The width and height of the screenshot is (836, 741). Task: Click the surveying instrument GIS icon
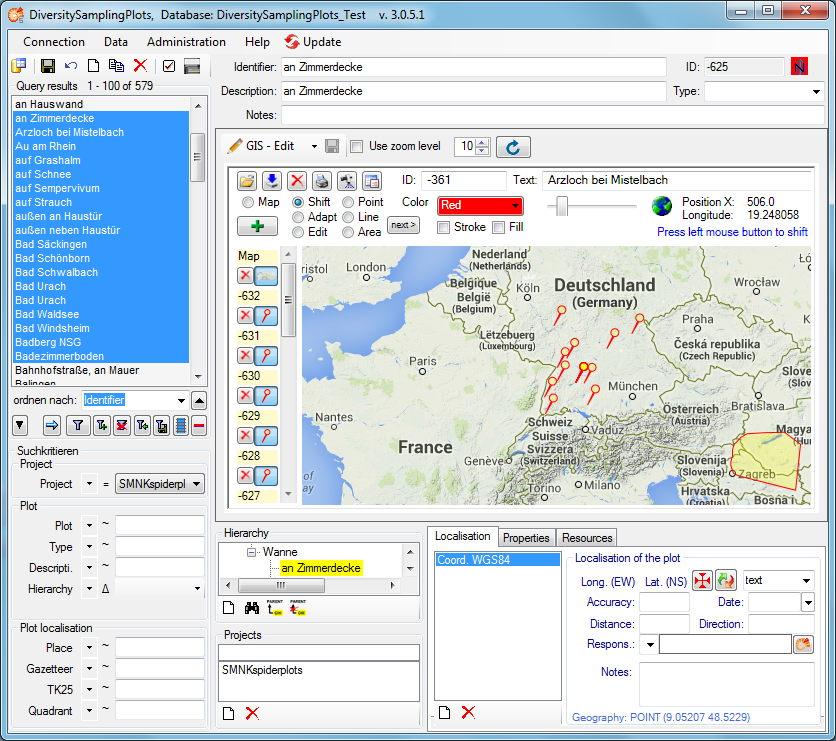tap(347, 181)
